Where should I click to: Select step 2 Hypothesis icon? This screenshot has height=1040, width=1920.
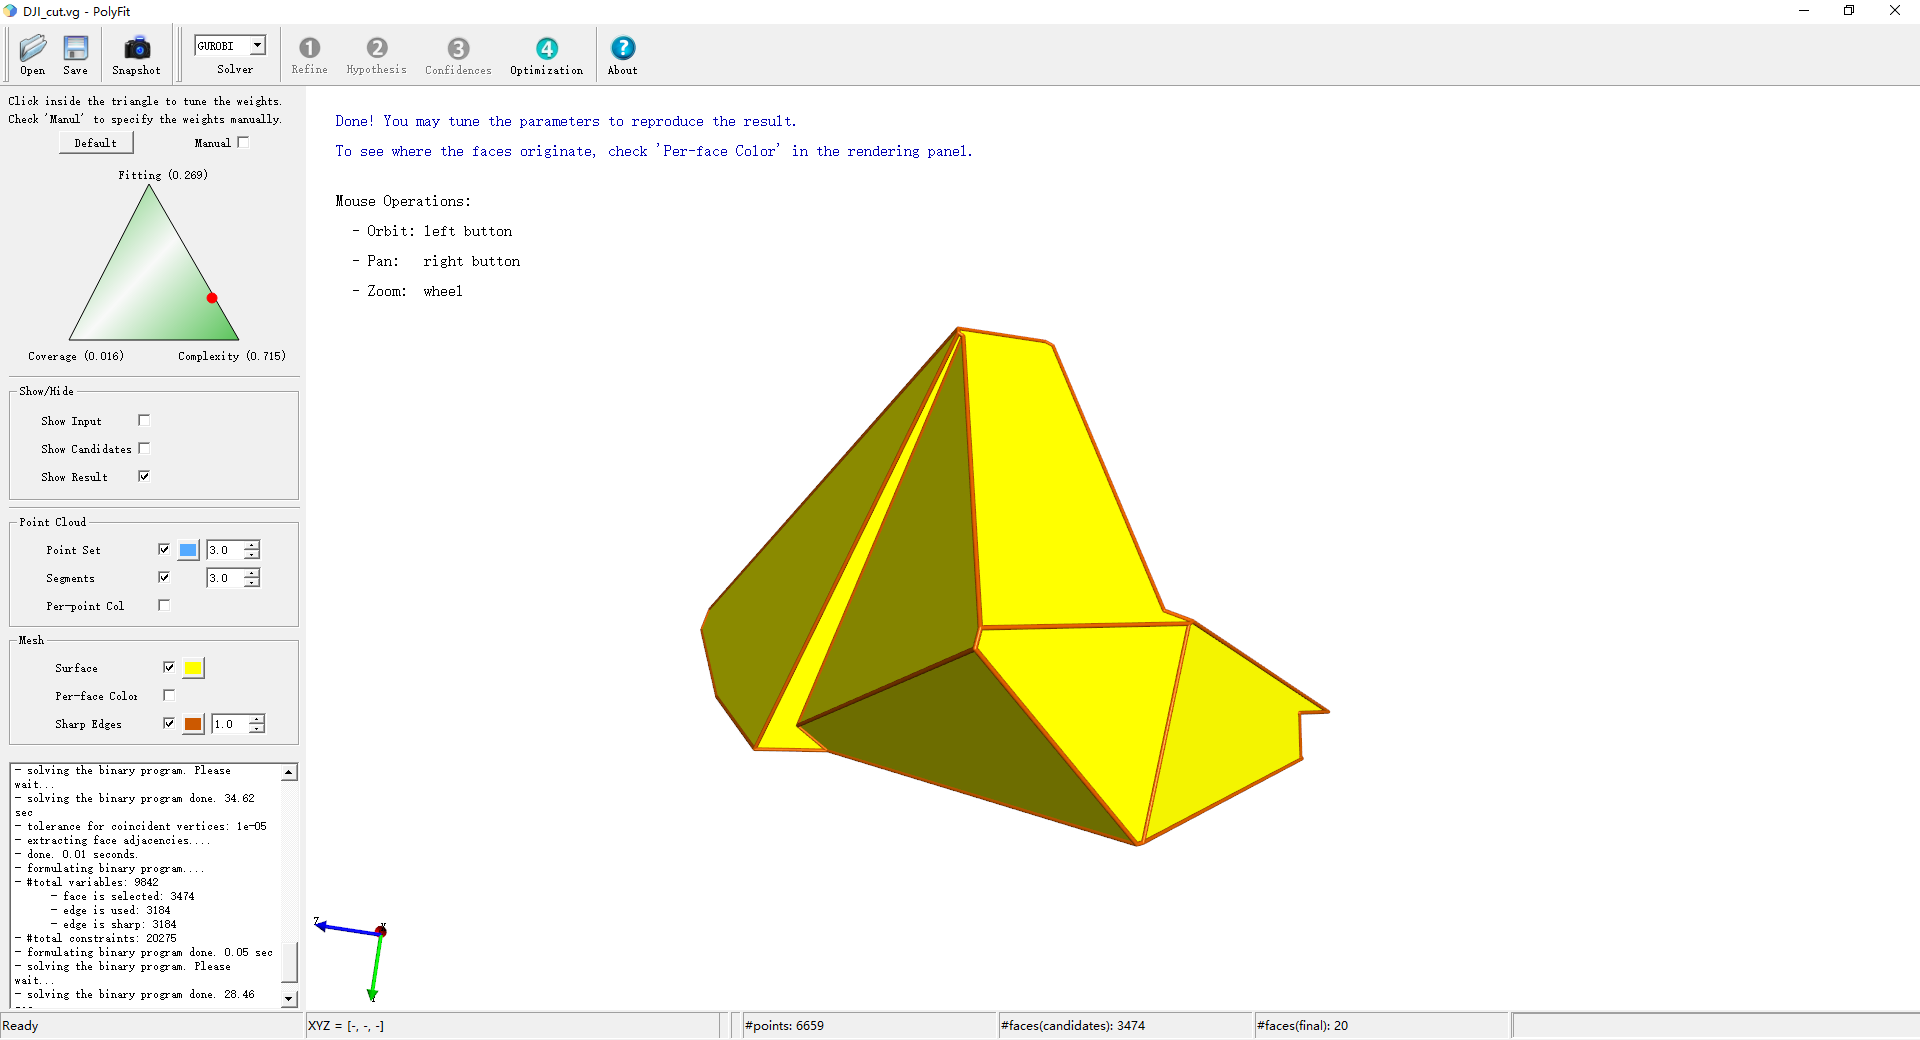pyautogui.click(x=376, y=48)
